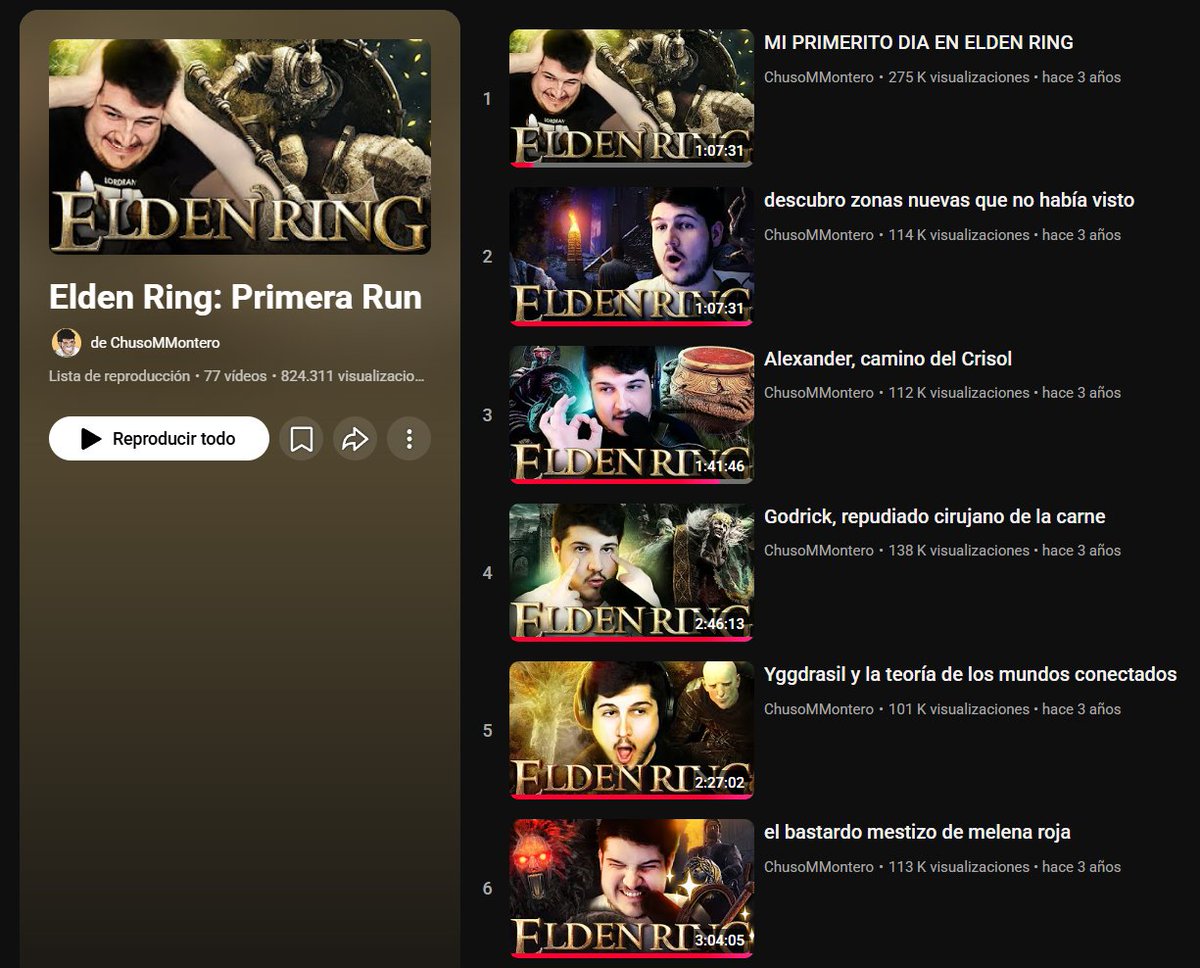The image size is (1200, 968).
Task: Open thumbnail of 'el bastardo mestizo' video
Action: (x=631, y=888)
